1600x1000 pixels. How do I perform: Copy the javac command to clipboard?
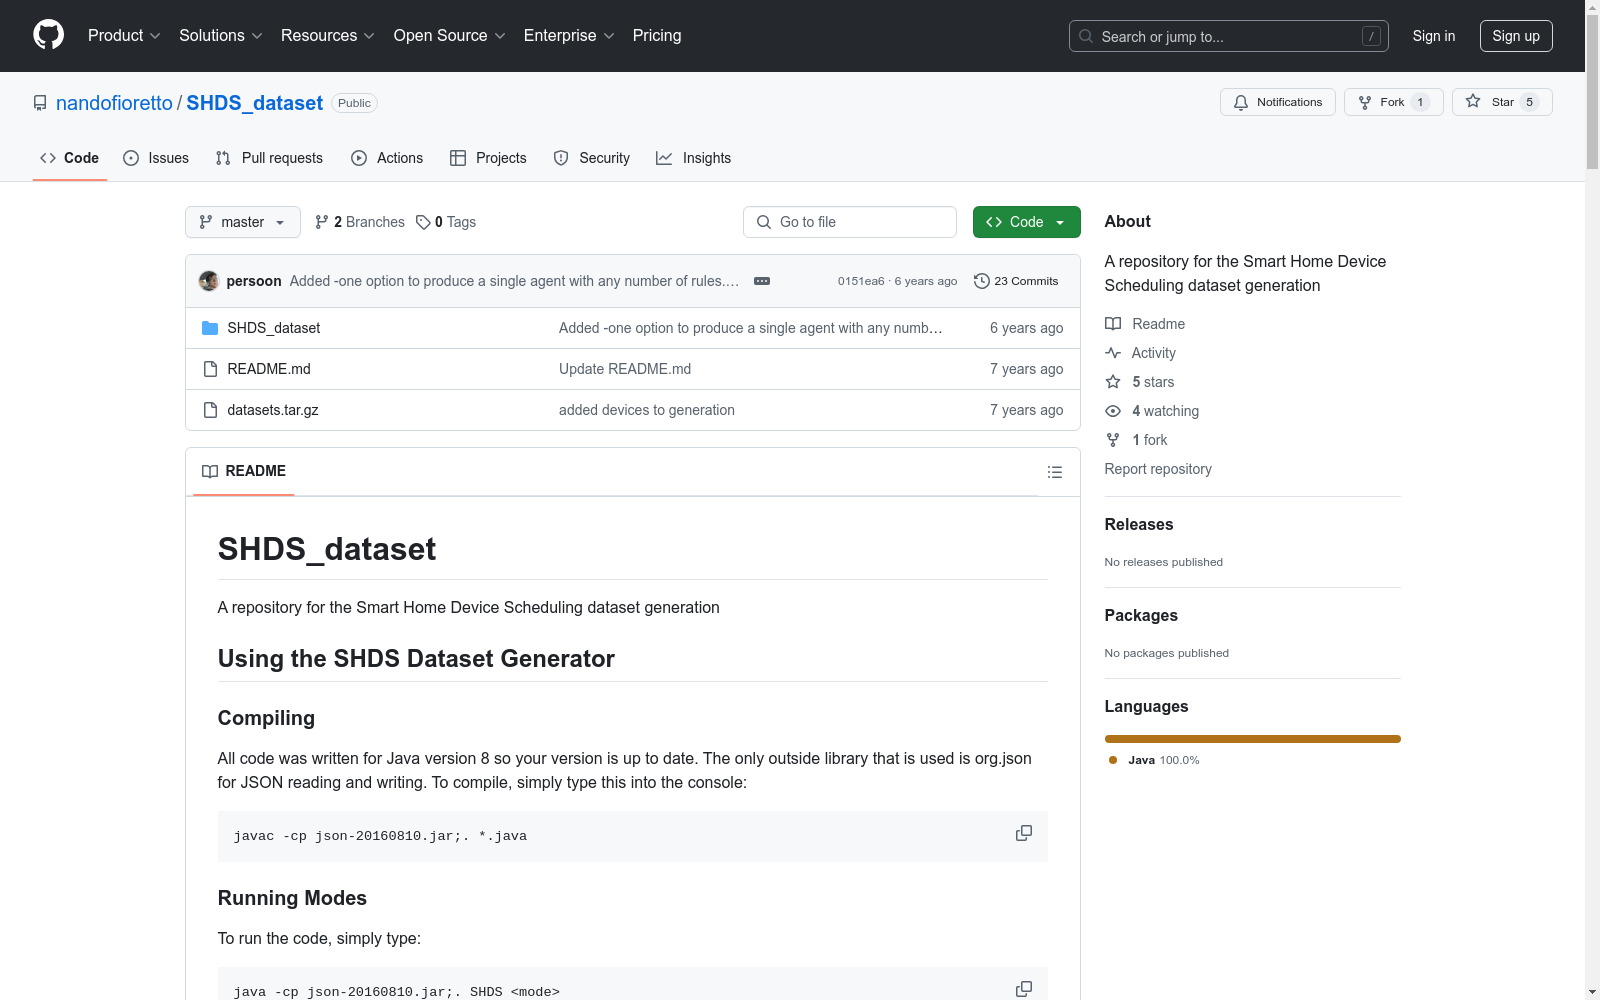[x=1024, y=833]
